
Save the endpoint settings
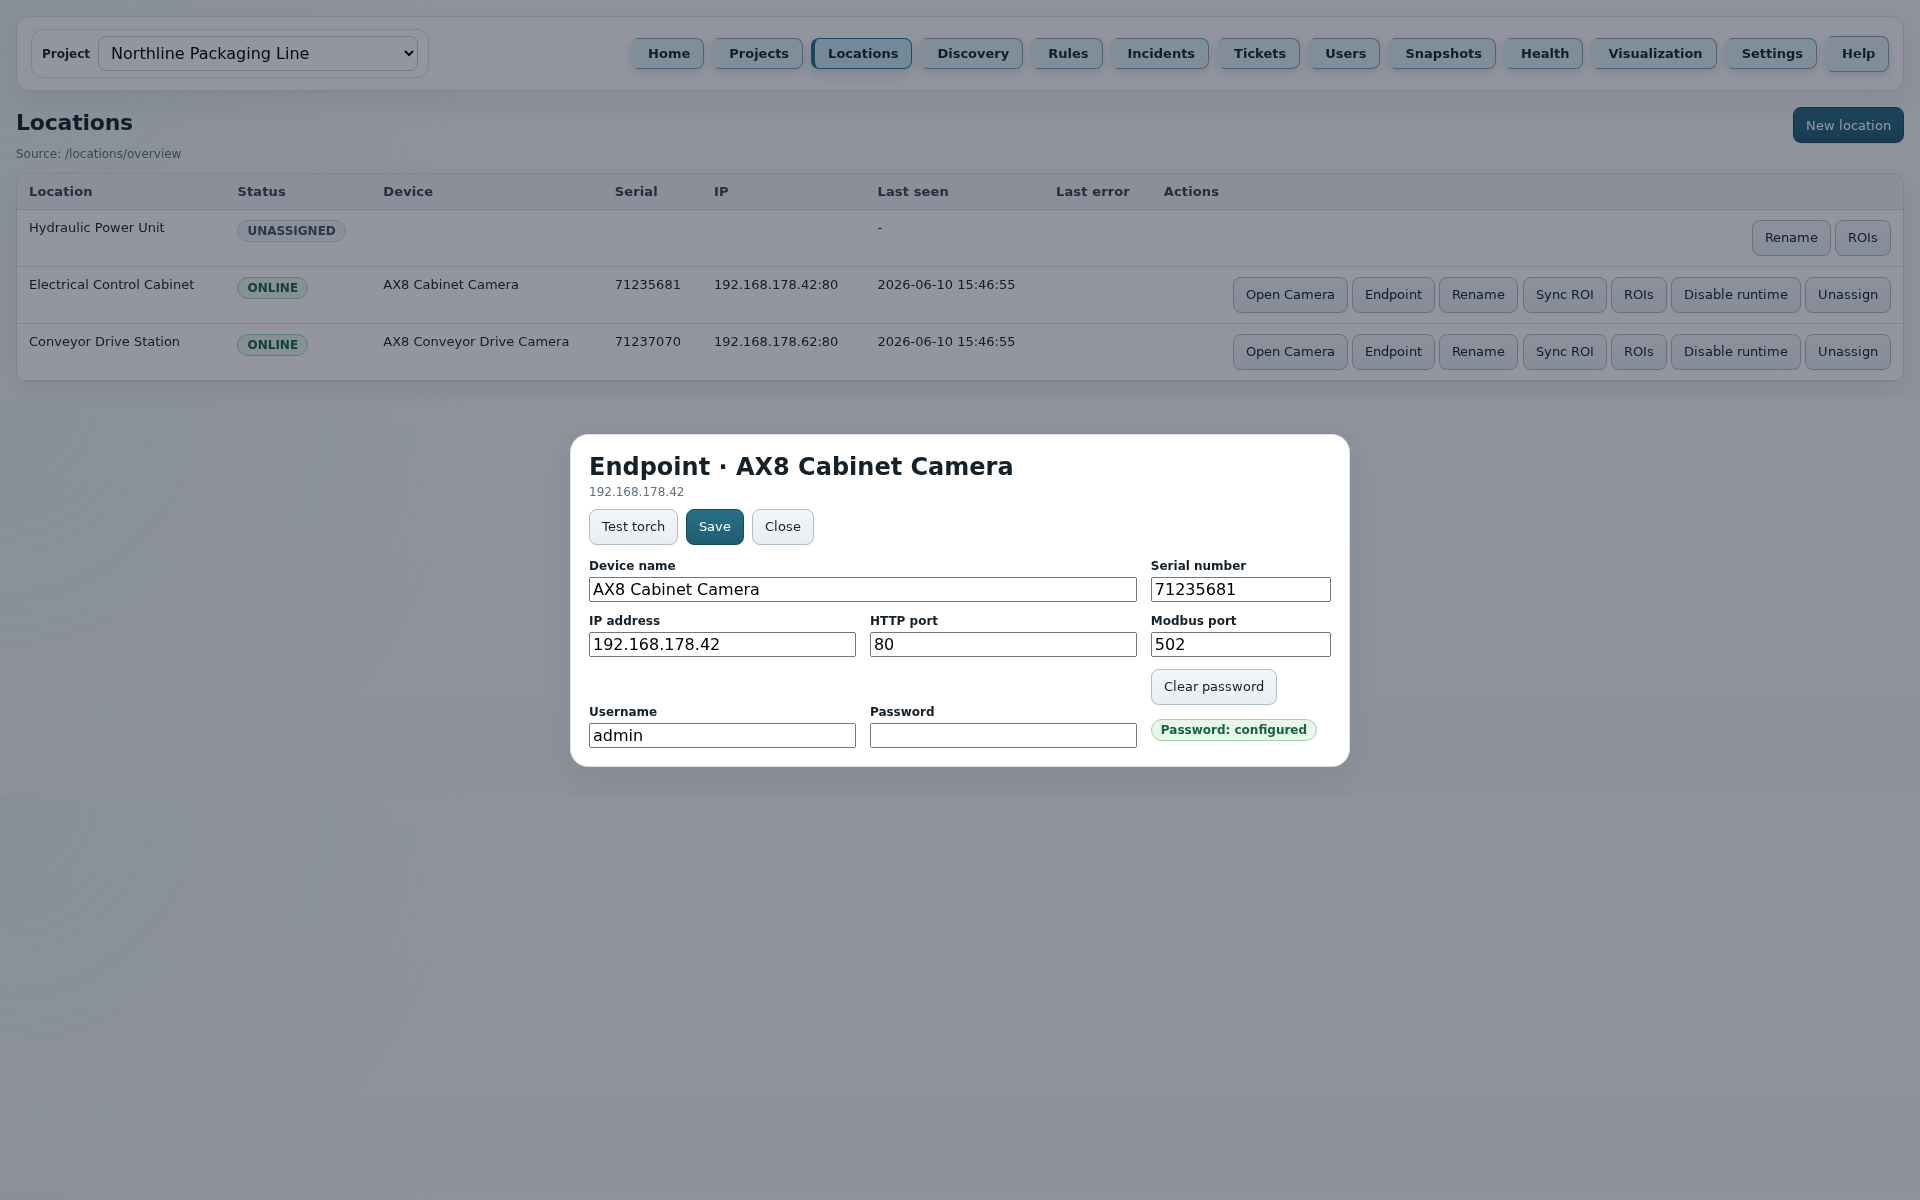(x=714, y=527)
